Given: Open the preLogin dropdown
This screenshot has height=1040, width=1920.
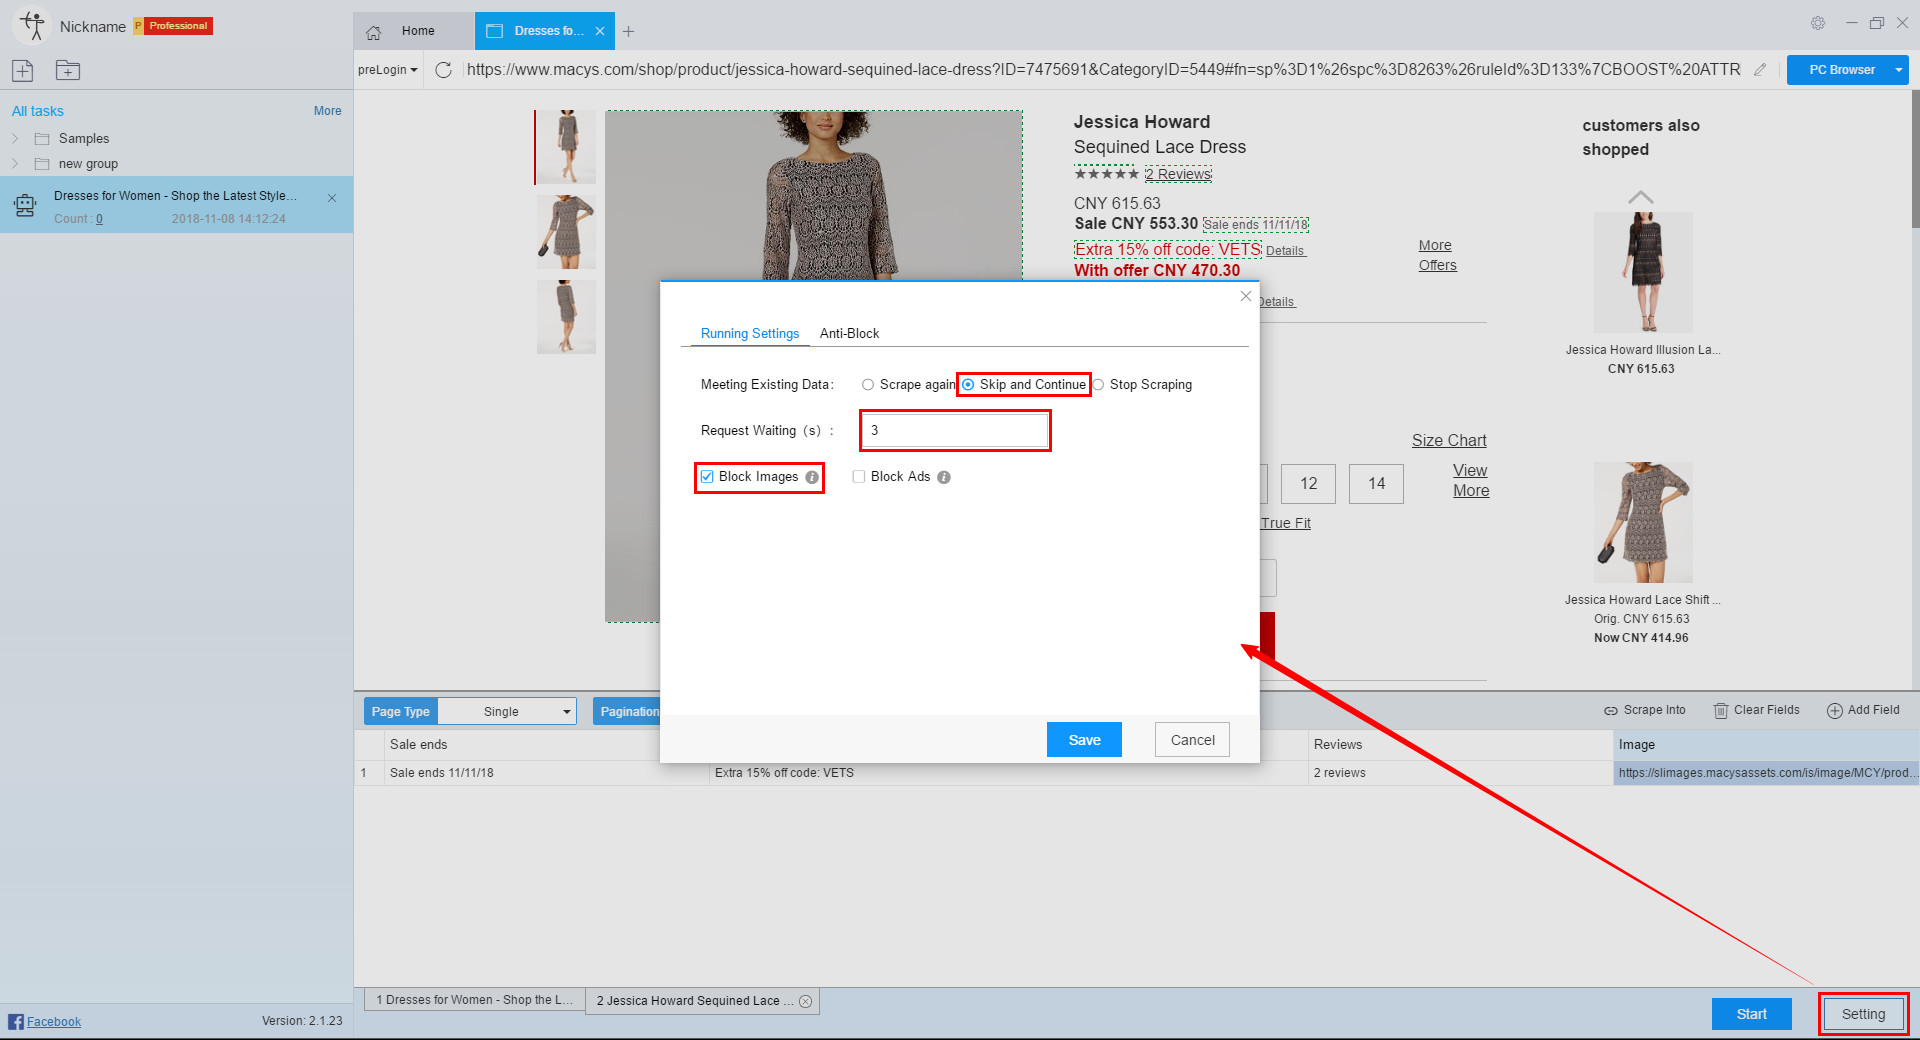Looking at the screenshot, I should coord(388,70).
